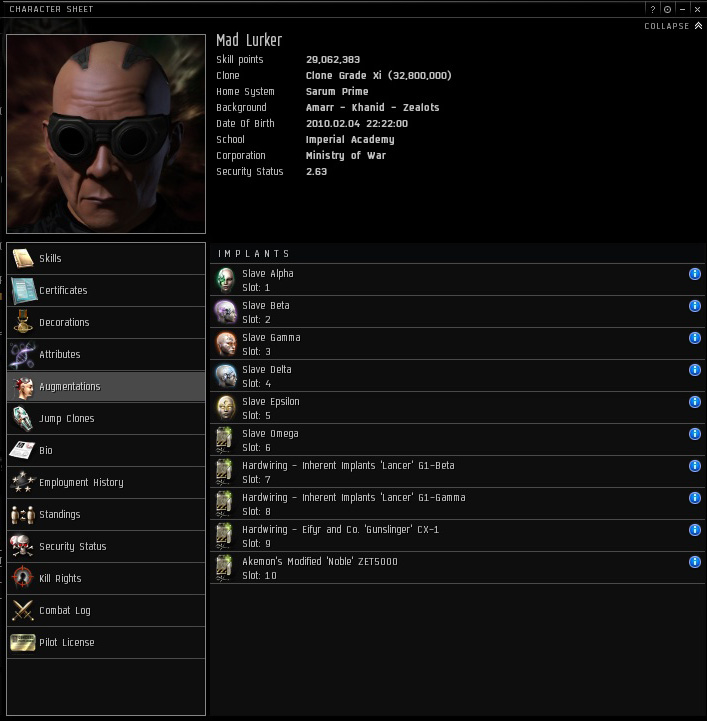Image resolution: width=707 pixels, height=721 pixels.
Task: View info for Slave Epsilon implant
Action: pos(695,402)
